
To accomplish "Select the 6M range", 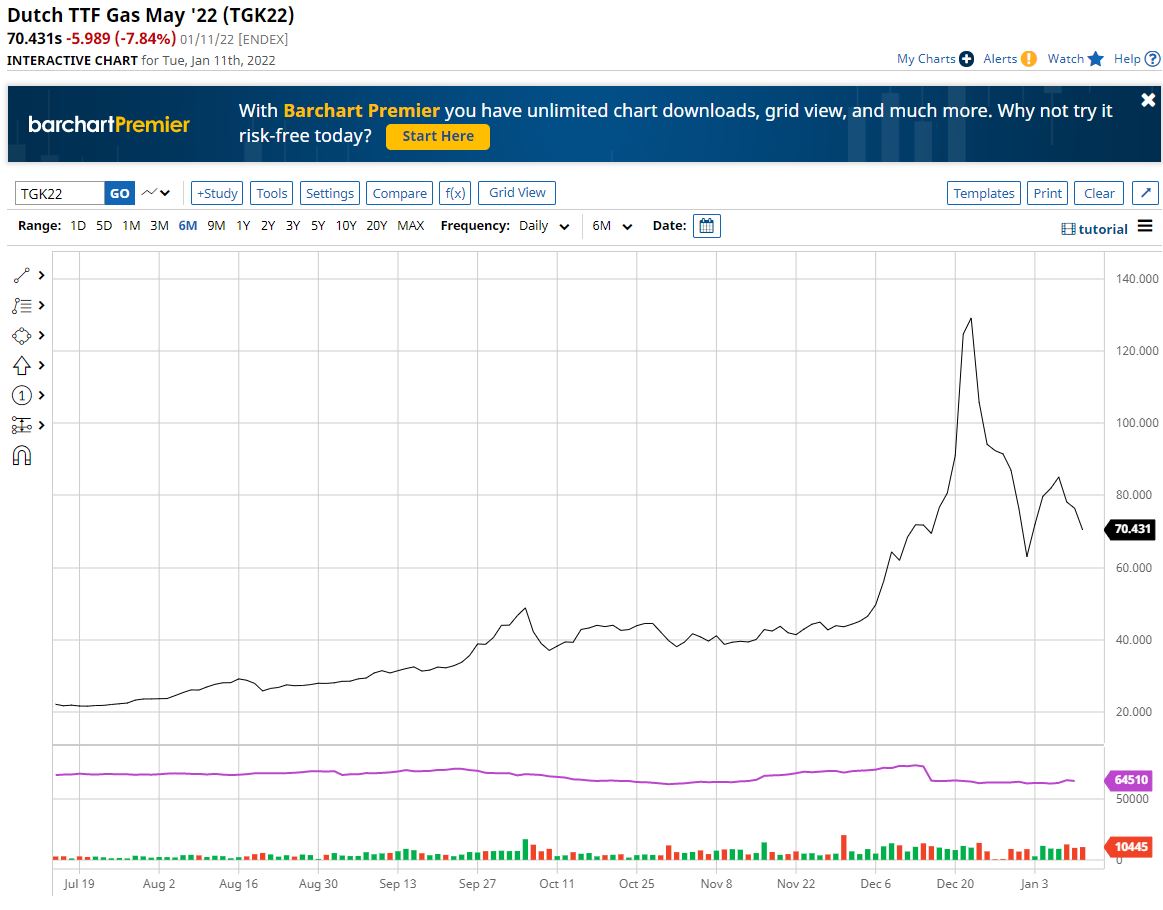I will click(x=188, y=225).
